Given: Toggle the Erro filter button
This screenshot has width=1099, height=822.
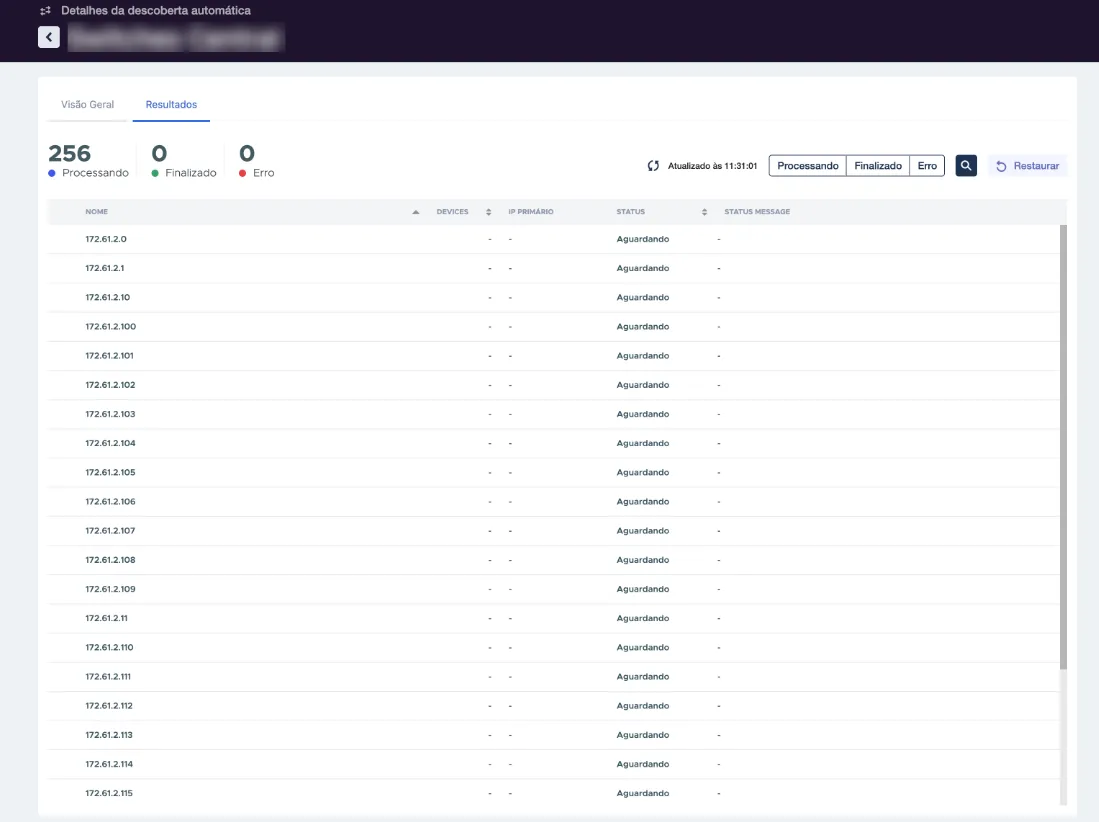Looking at the screenshot, I should pos(927,166).
